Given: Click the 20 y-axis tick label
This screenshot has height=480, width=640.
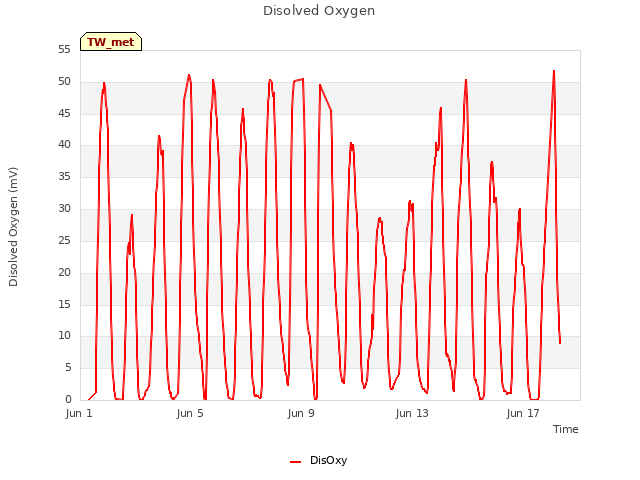Looking at the screenshot, I should 64,272.
